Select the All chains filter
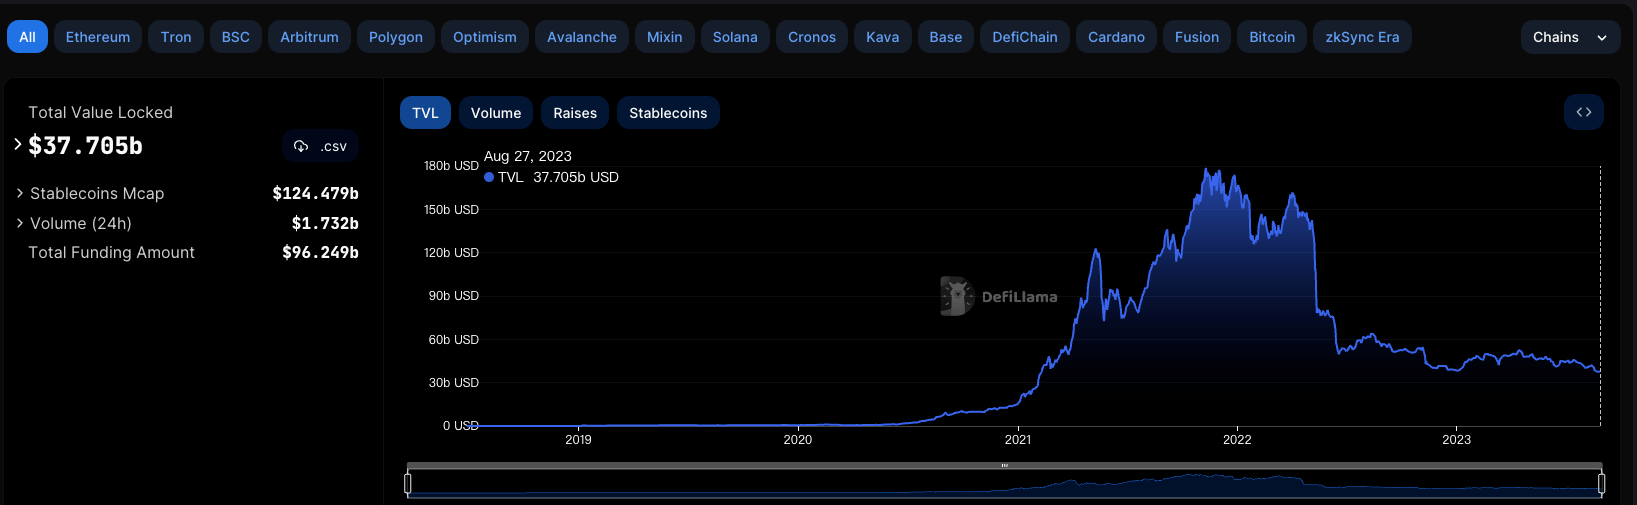This screenshot has width=1637, height=505. (27, 37)
